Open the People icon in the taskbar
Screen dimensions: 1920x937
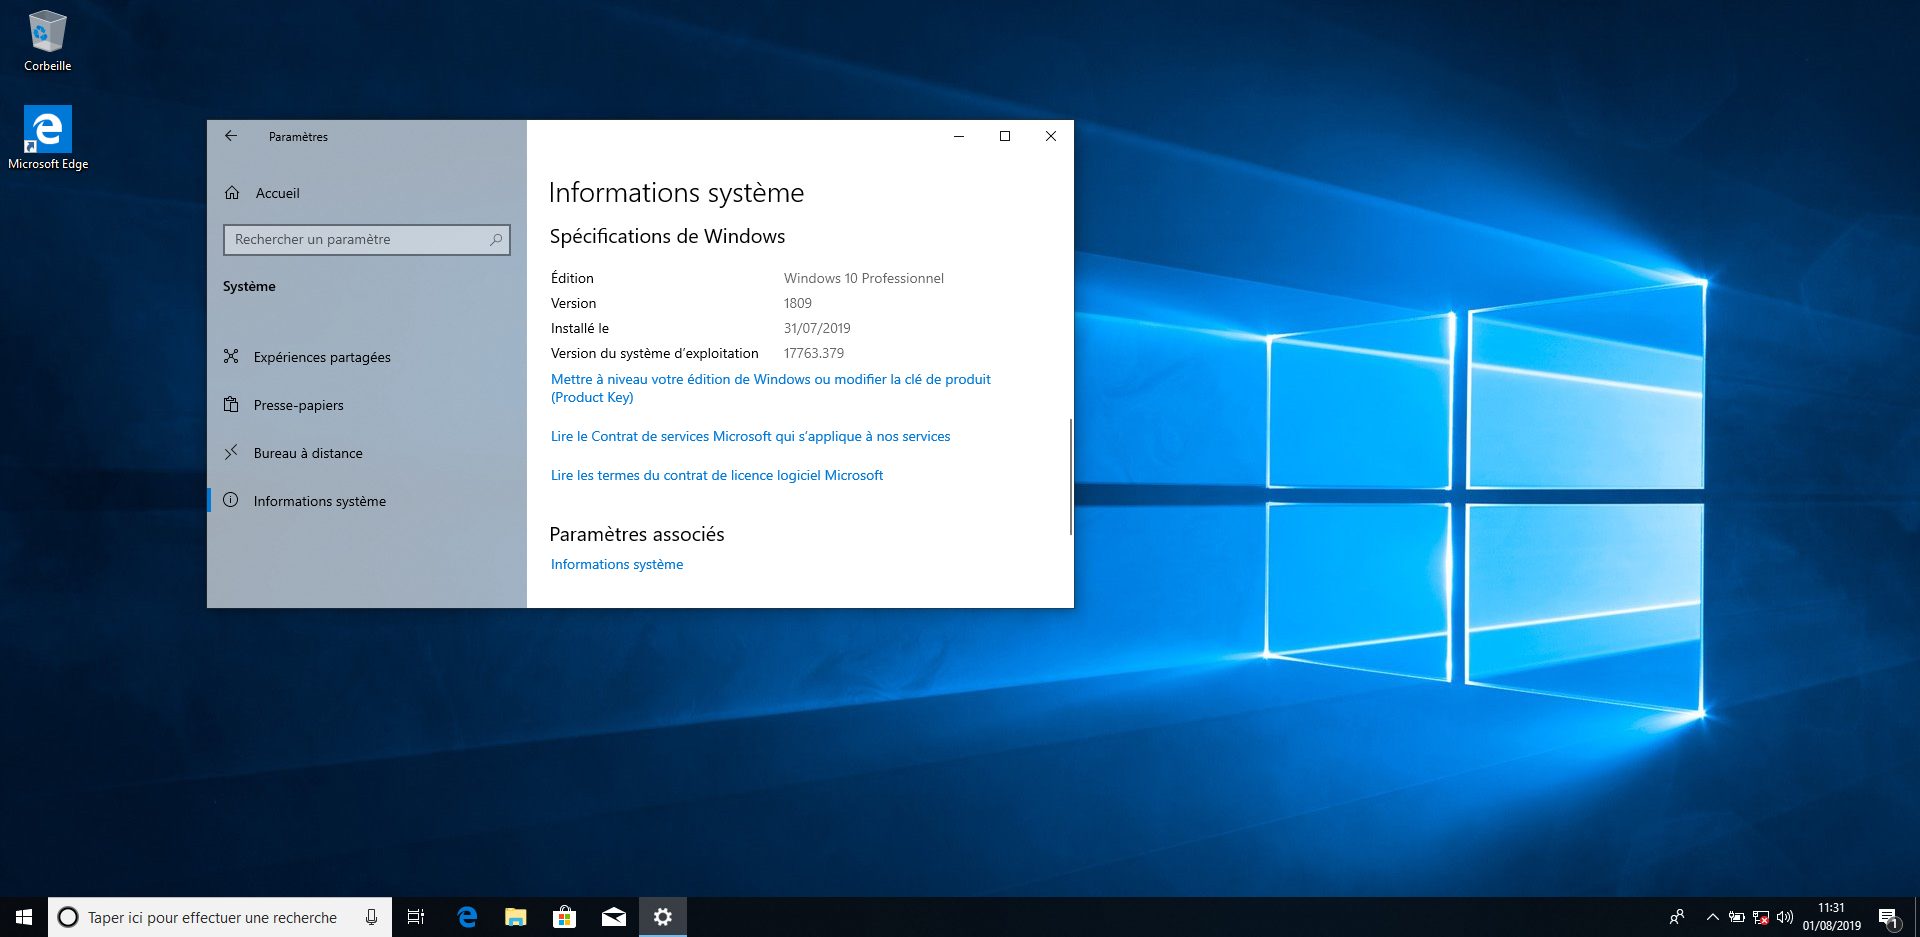(x=1677, y=917)
